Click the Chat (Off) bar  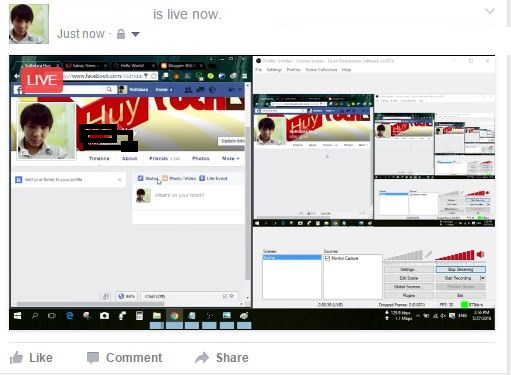click(x=189, y=296)
